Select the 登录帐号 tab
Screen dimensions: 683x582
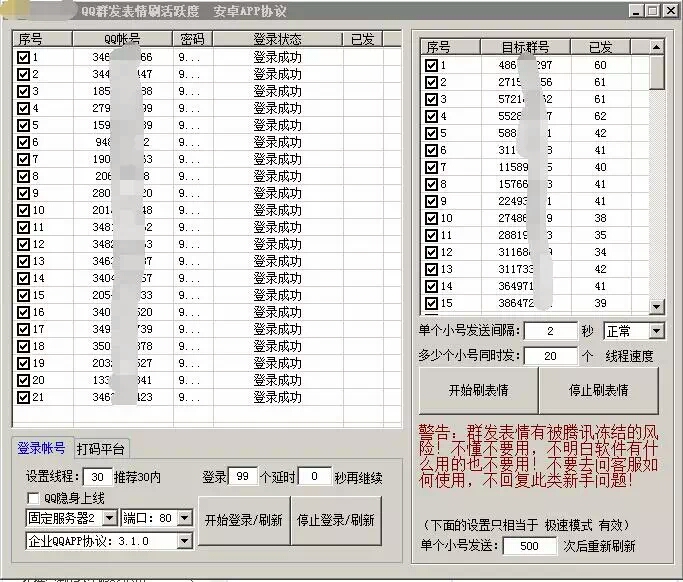[x=42, y=448]
